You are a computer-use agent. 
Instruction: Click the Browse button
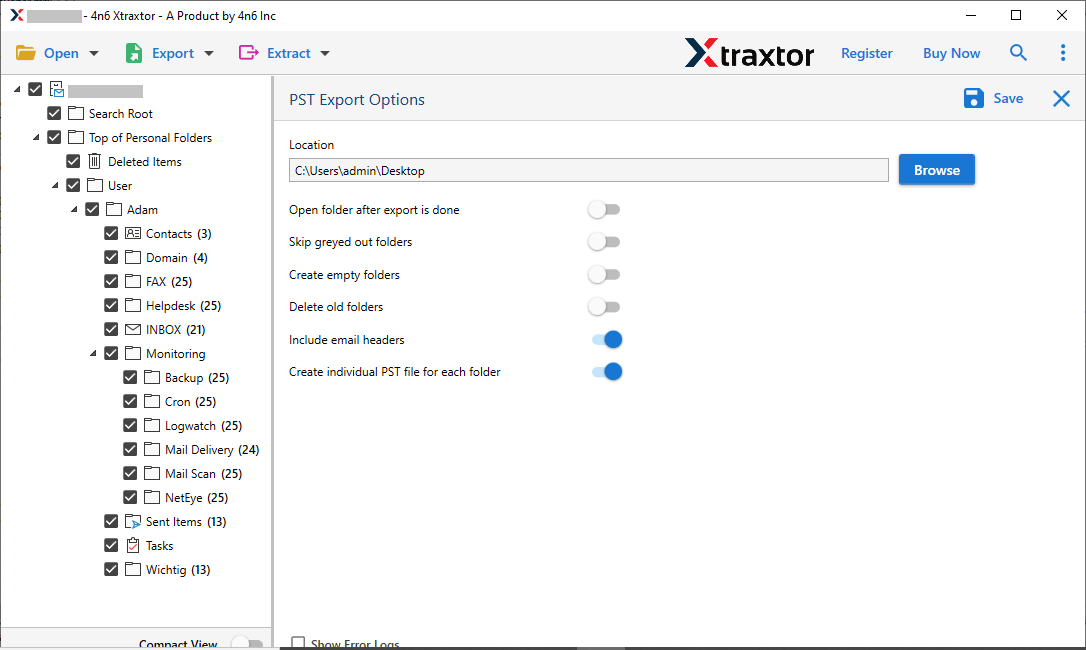936,170
